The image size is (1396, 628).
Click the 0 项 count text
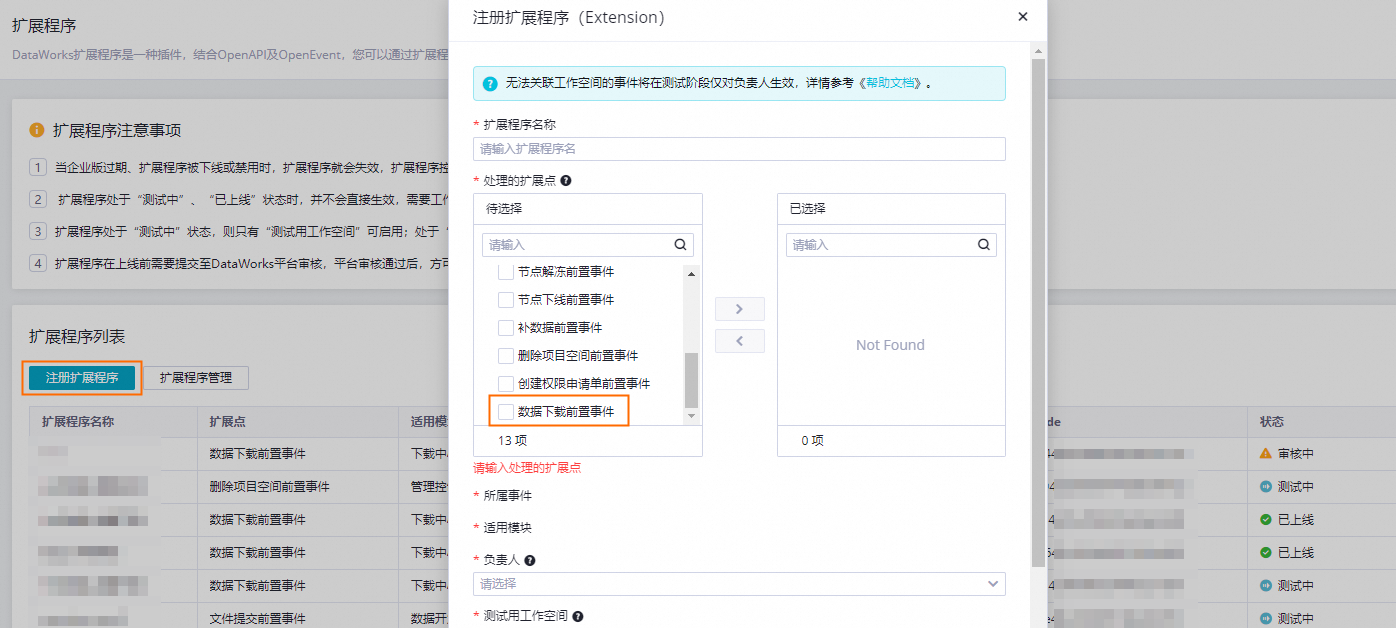(x=812, y=440)
